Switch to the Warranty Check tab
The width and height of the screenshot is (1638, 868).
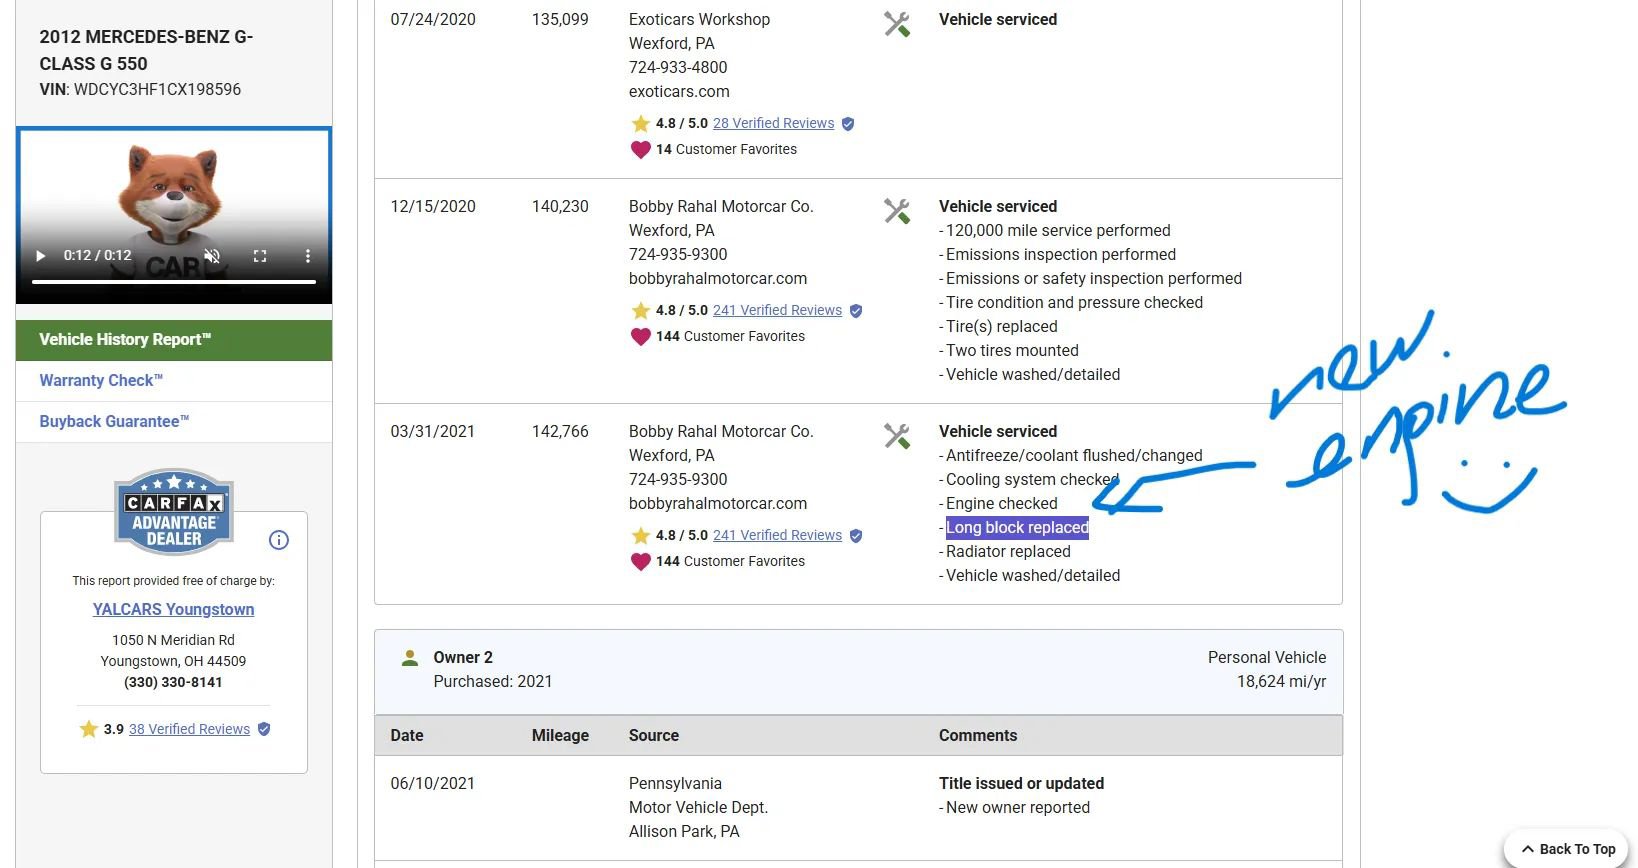coord(101,381)
